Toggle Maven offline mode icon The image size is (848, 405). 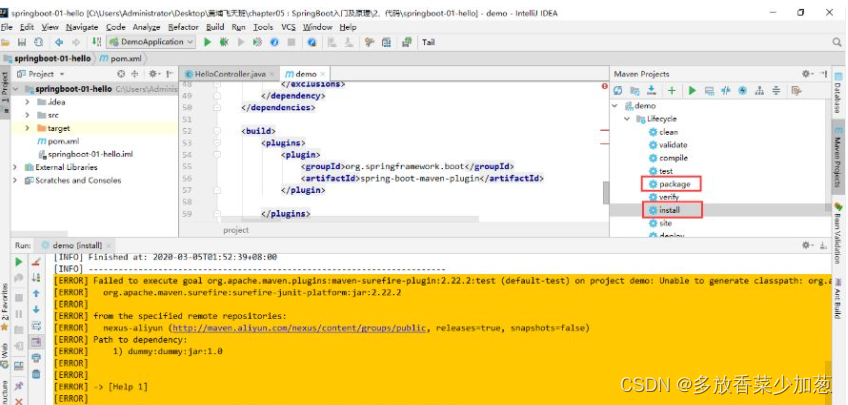click(726, 91)
